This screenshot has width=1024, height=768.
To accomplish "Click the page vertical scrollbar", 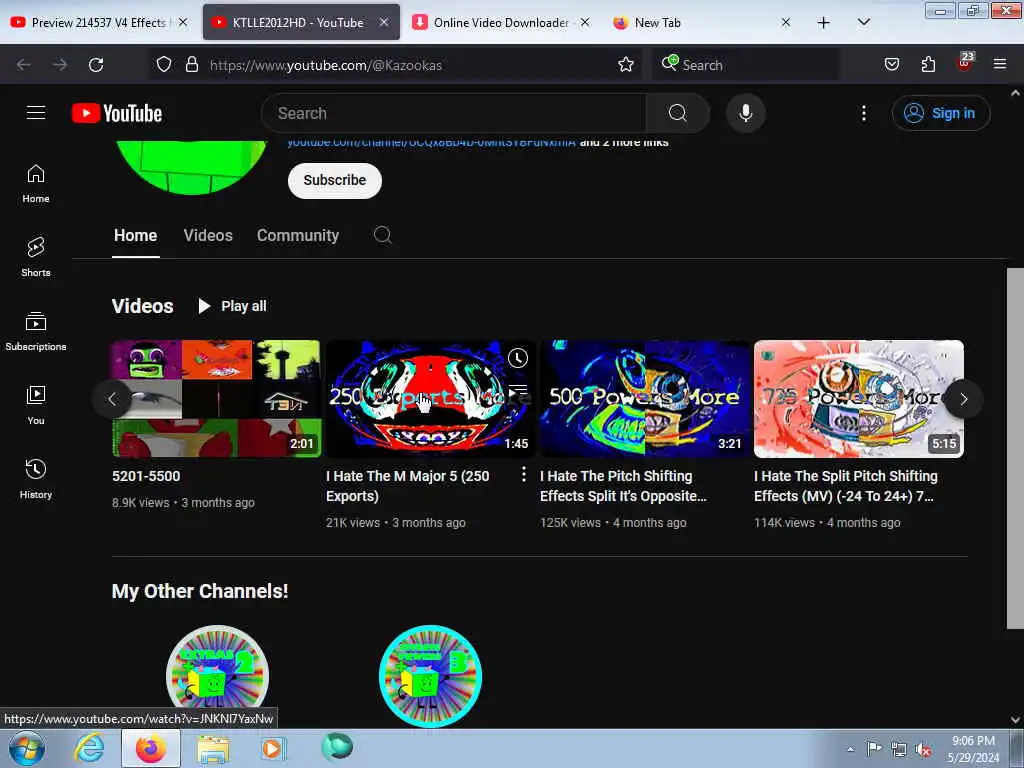I will click(1015, 448).
